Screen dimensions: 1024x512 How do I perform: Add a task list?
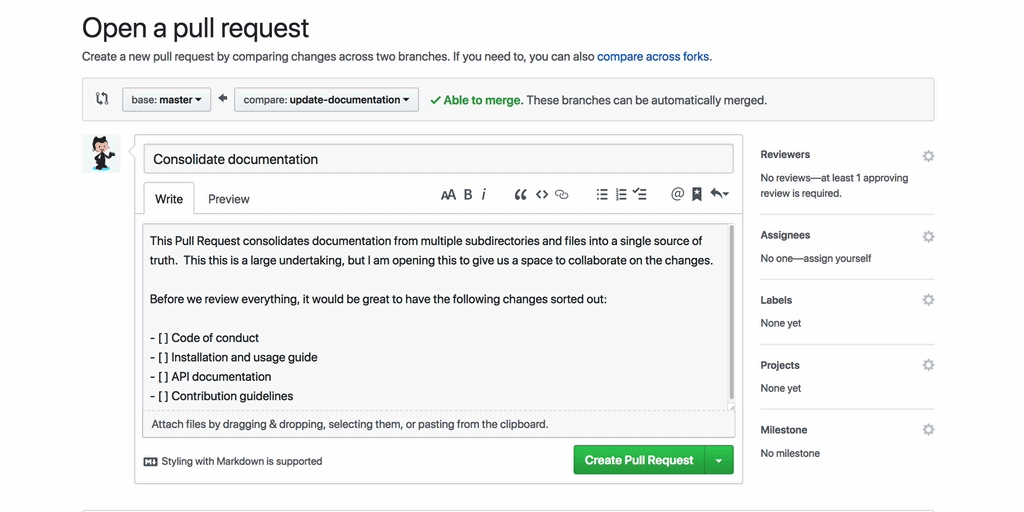641,195
